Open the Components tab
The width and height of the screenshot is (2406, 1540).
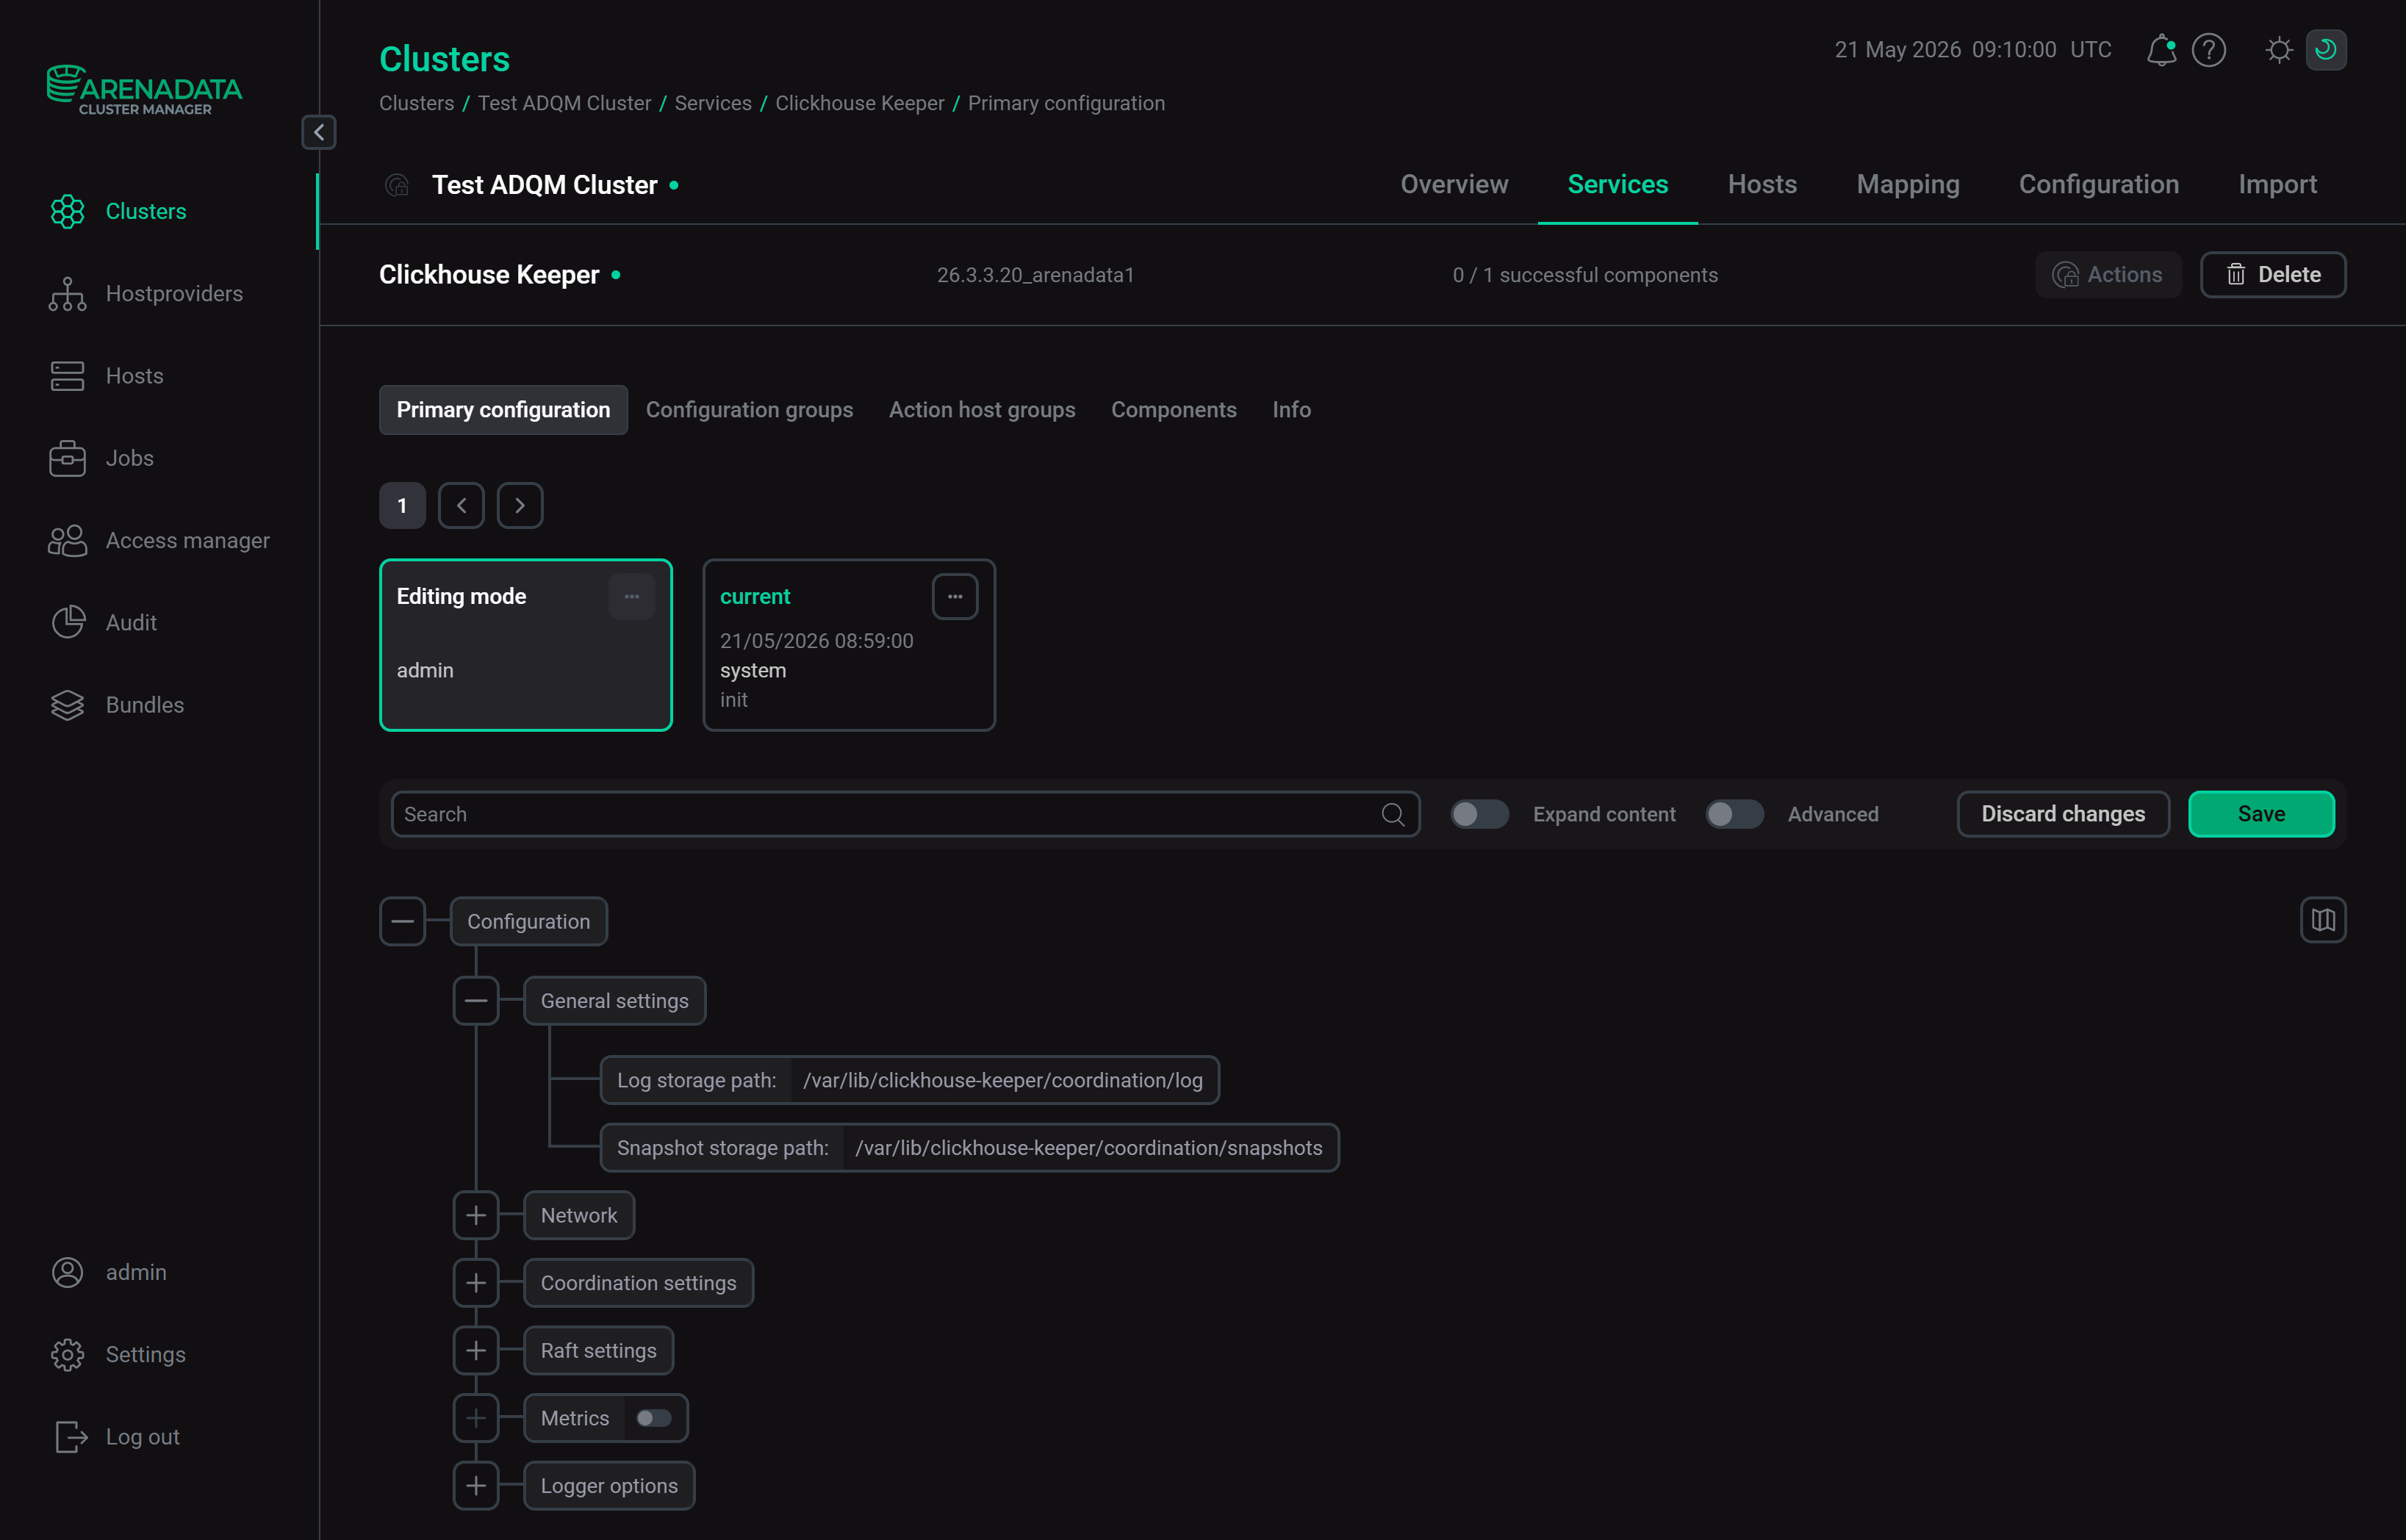pos(1174,410)
